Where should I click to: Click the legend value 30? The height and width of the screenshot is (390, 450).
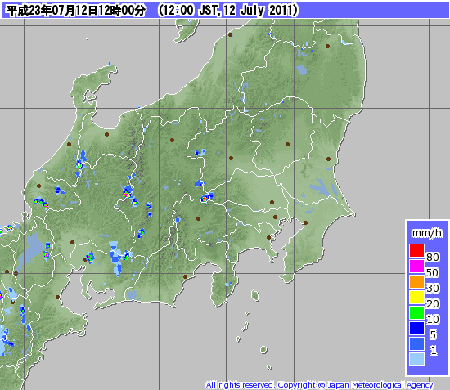tap(433, 288)
